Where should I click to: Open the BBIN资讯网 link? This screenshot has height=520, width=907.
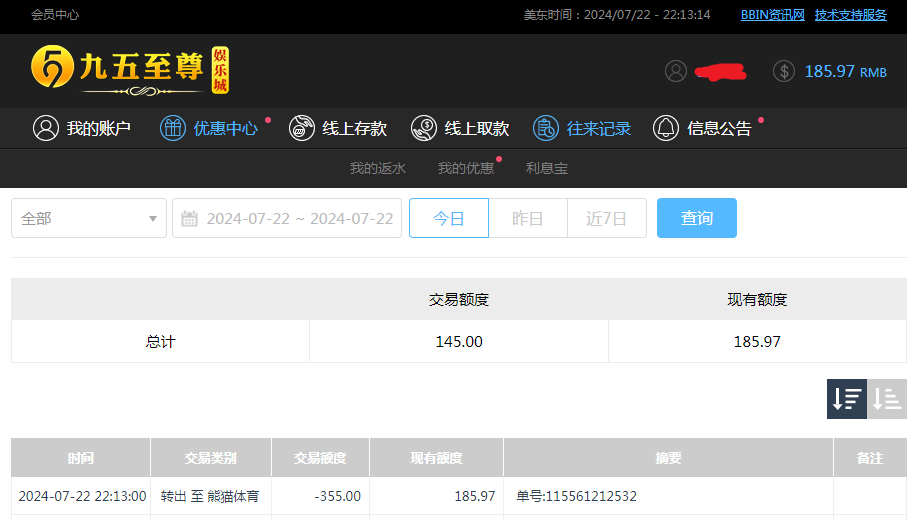pos(772,15)
